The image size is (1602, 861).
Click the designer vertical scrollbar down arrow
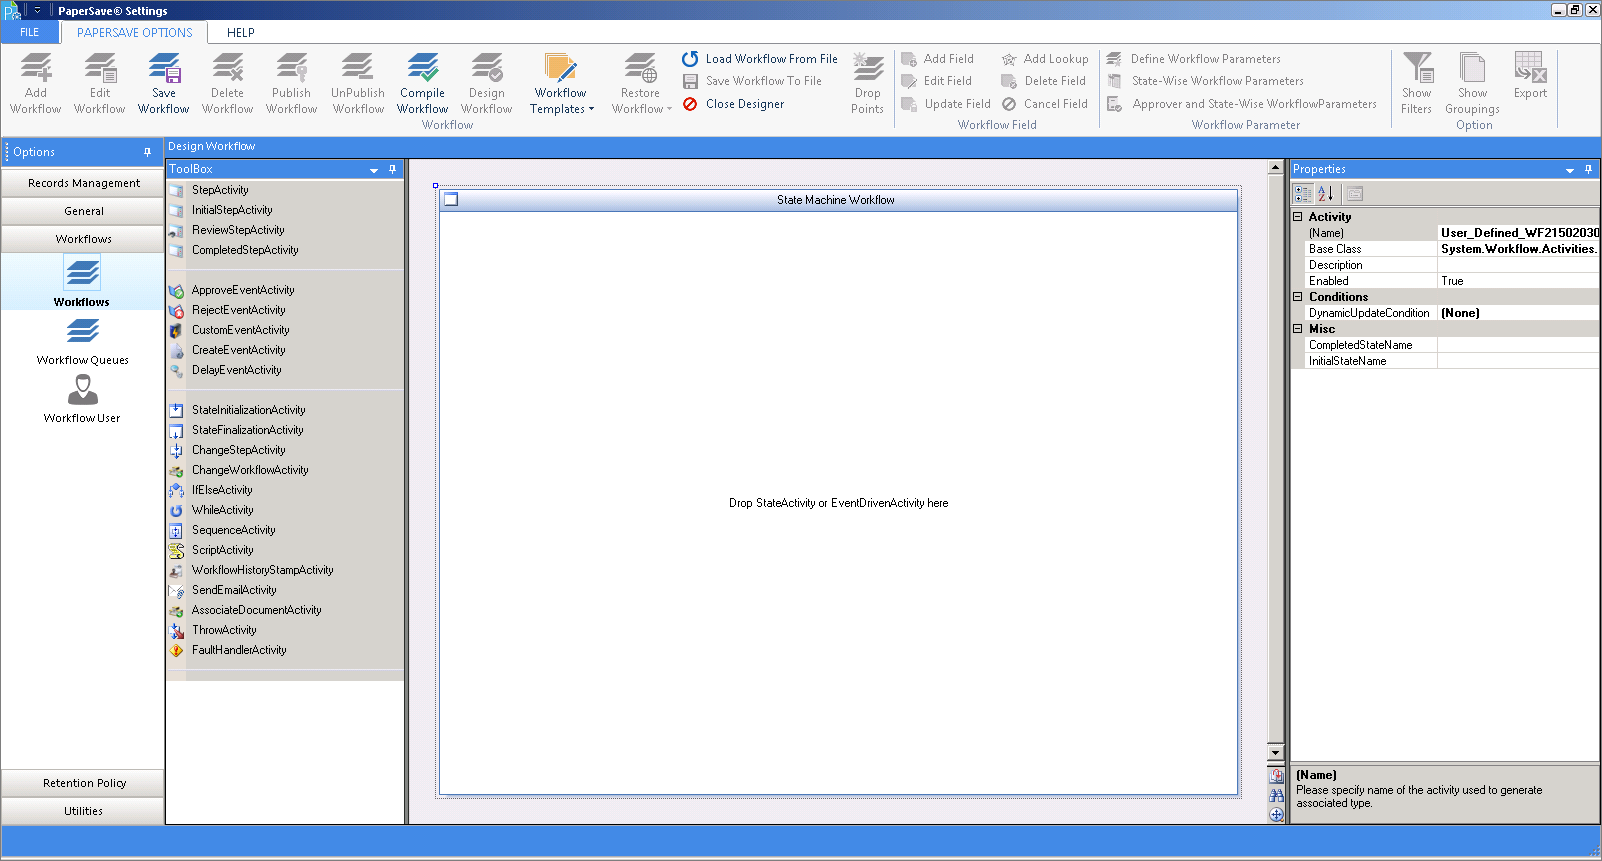1275,753
